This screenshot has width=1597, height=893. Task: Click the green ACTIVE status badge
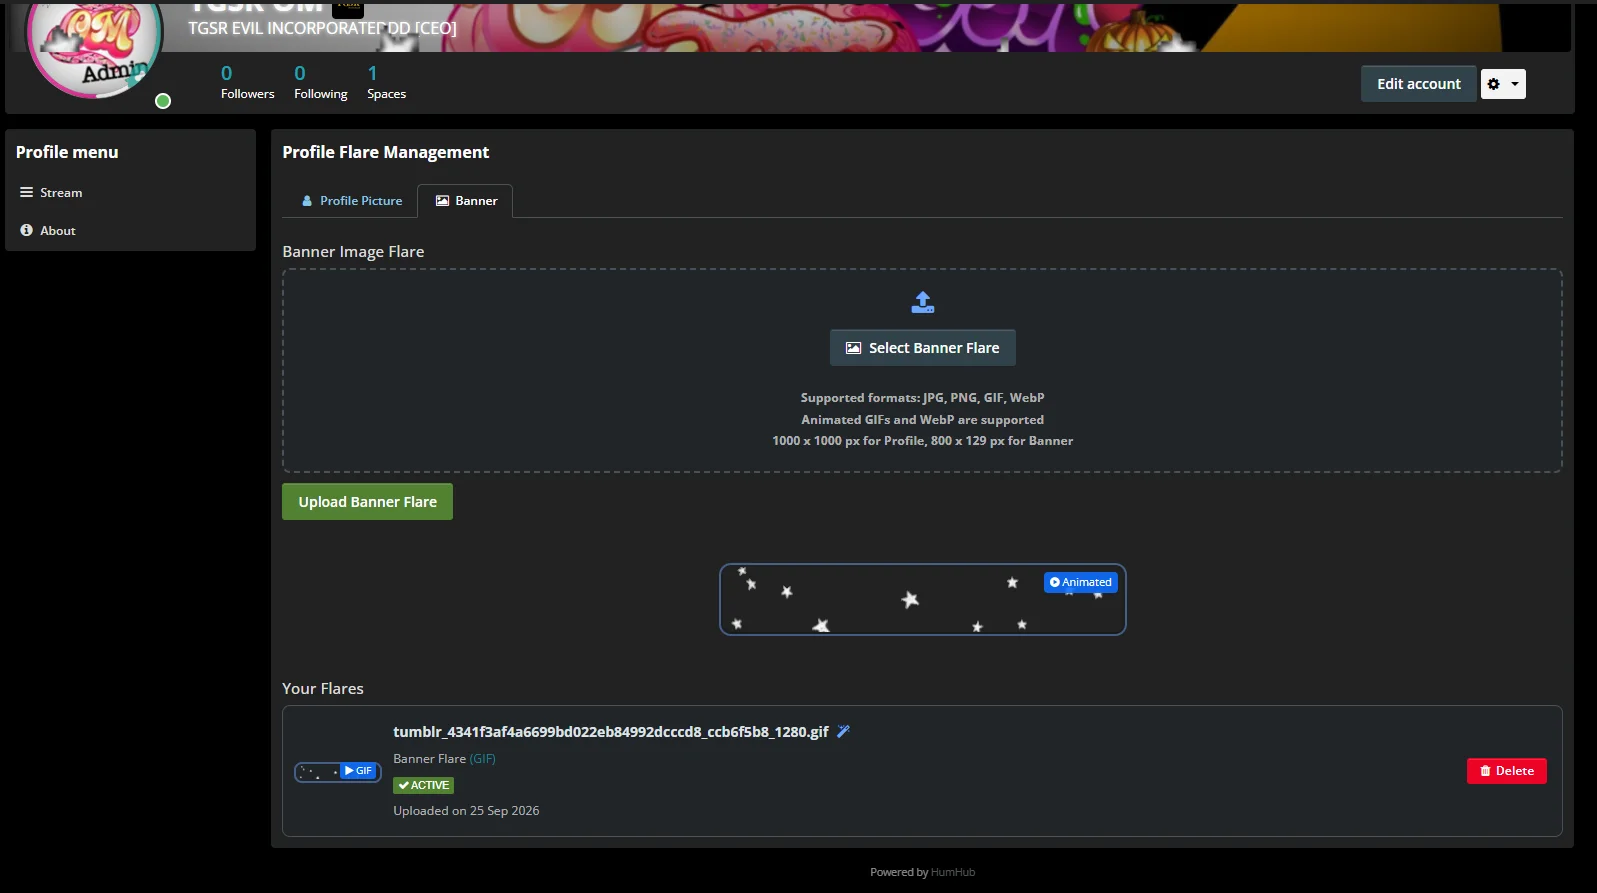(x=423, y=786)
